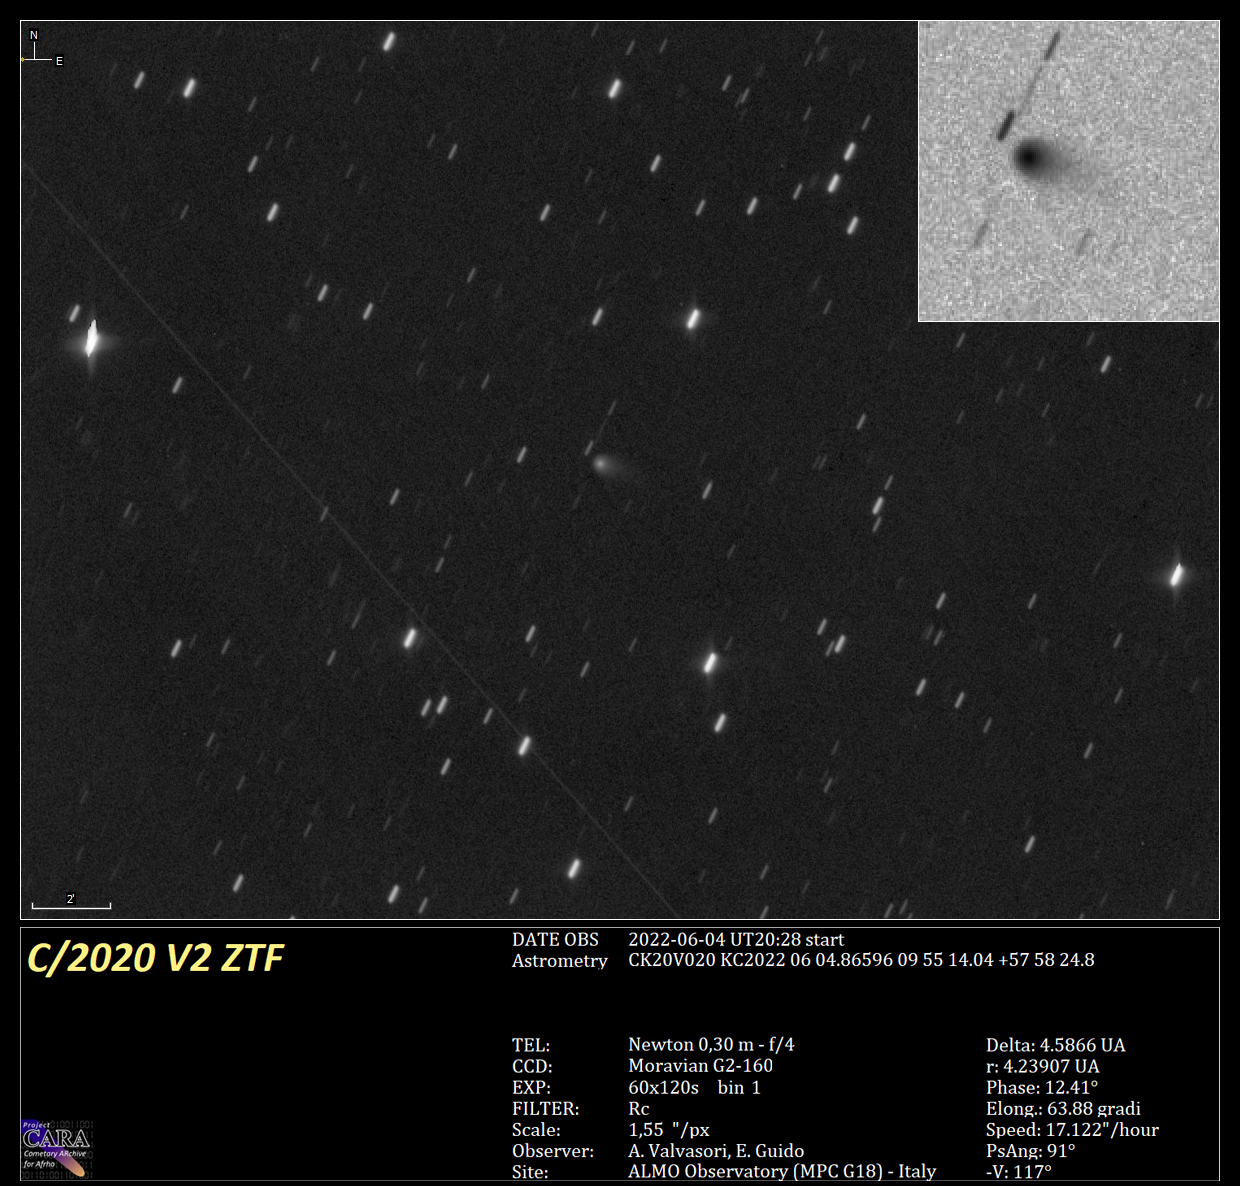Click the astrometry line starting 'CK20V020 KC2022'
Image resolution: width=1240 pixels, height=1186 pixels.
pyautogui.click(x=861, y=960)
